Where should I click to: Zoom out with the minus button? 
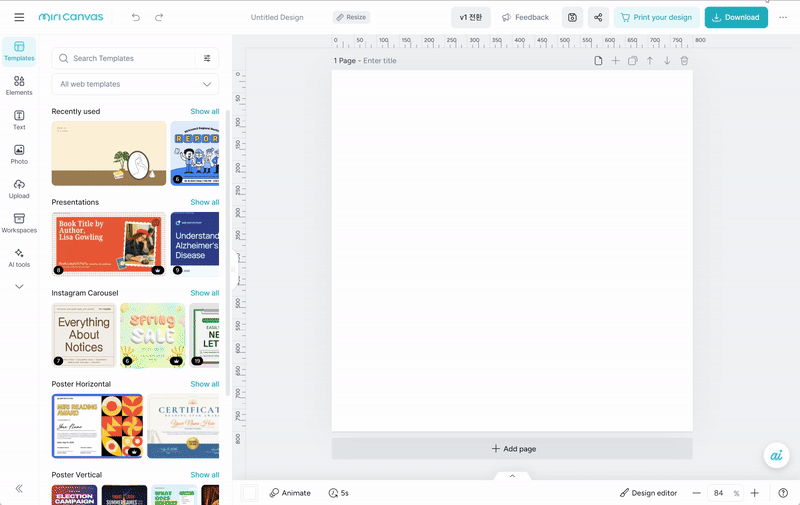pos(696,493)
